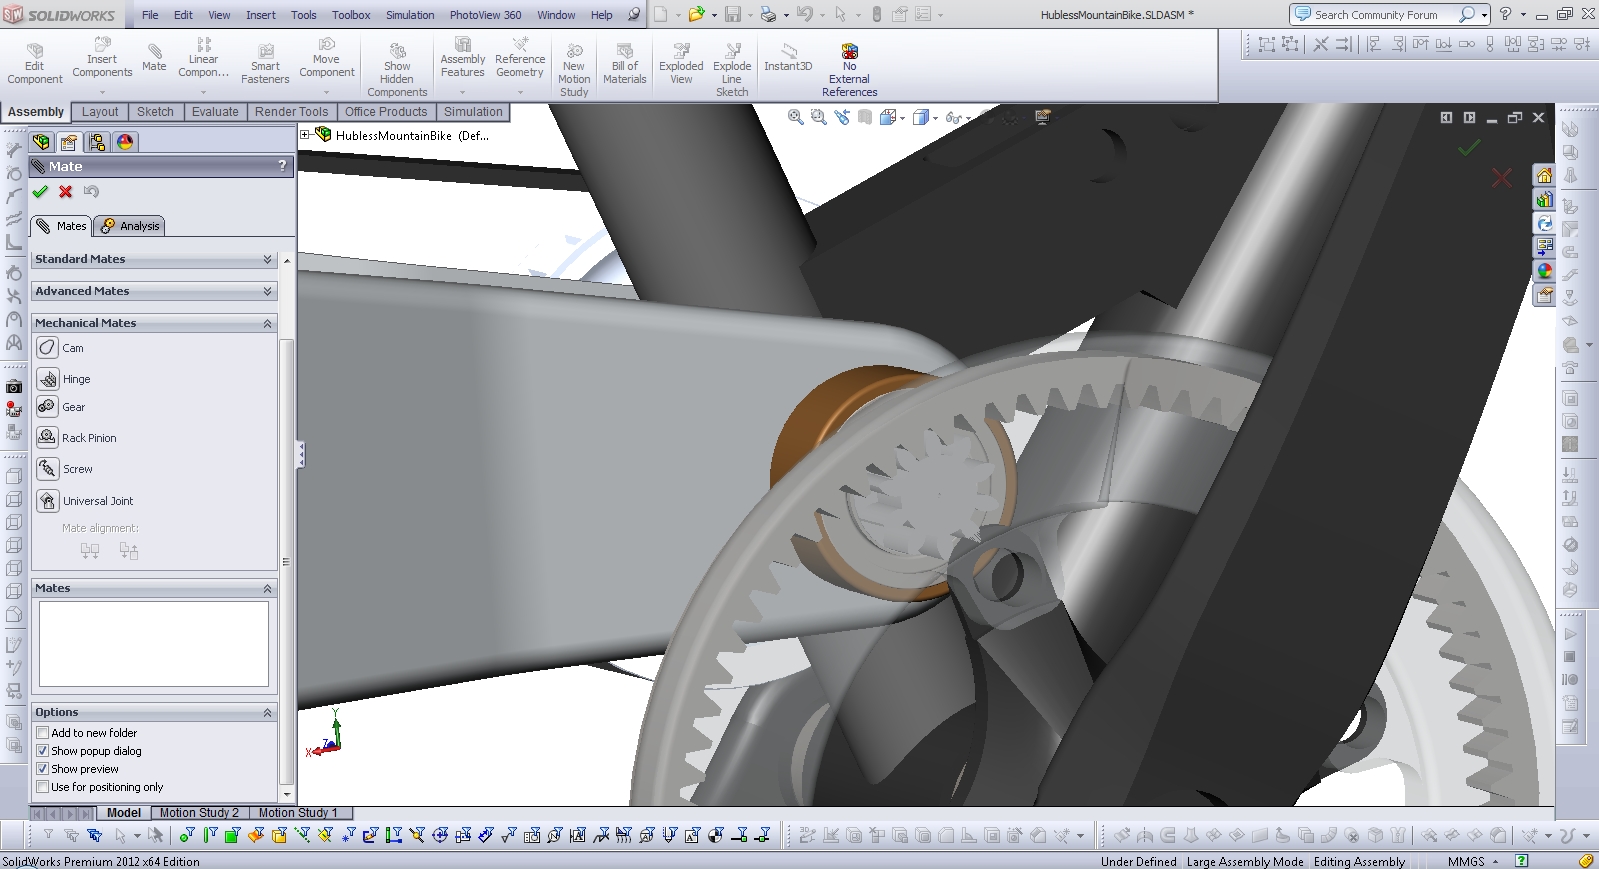
Task: Pick the Rack Pinion mate
Action: 47,438
